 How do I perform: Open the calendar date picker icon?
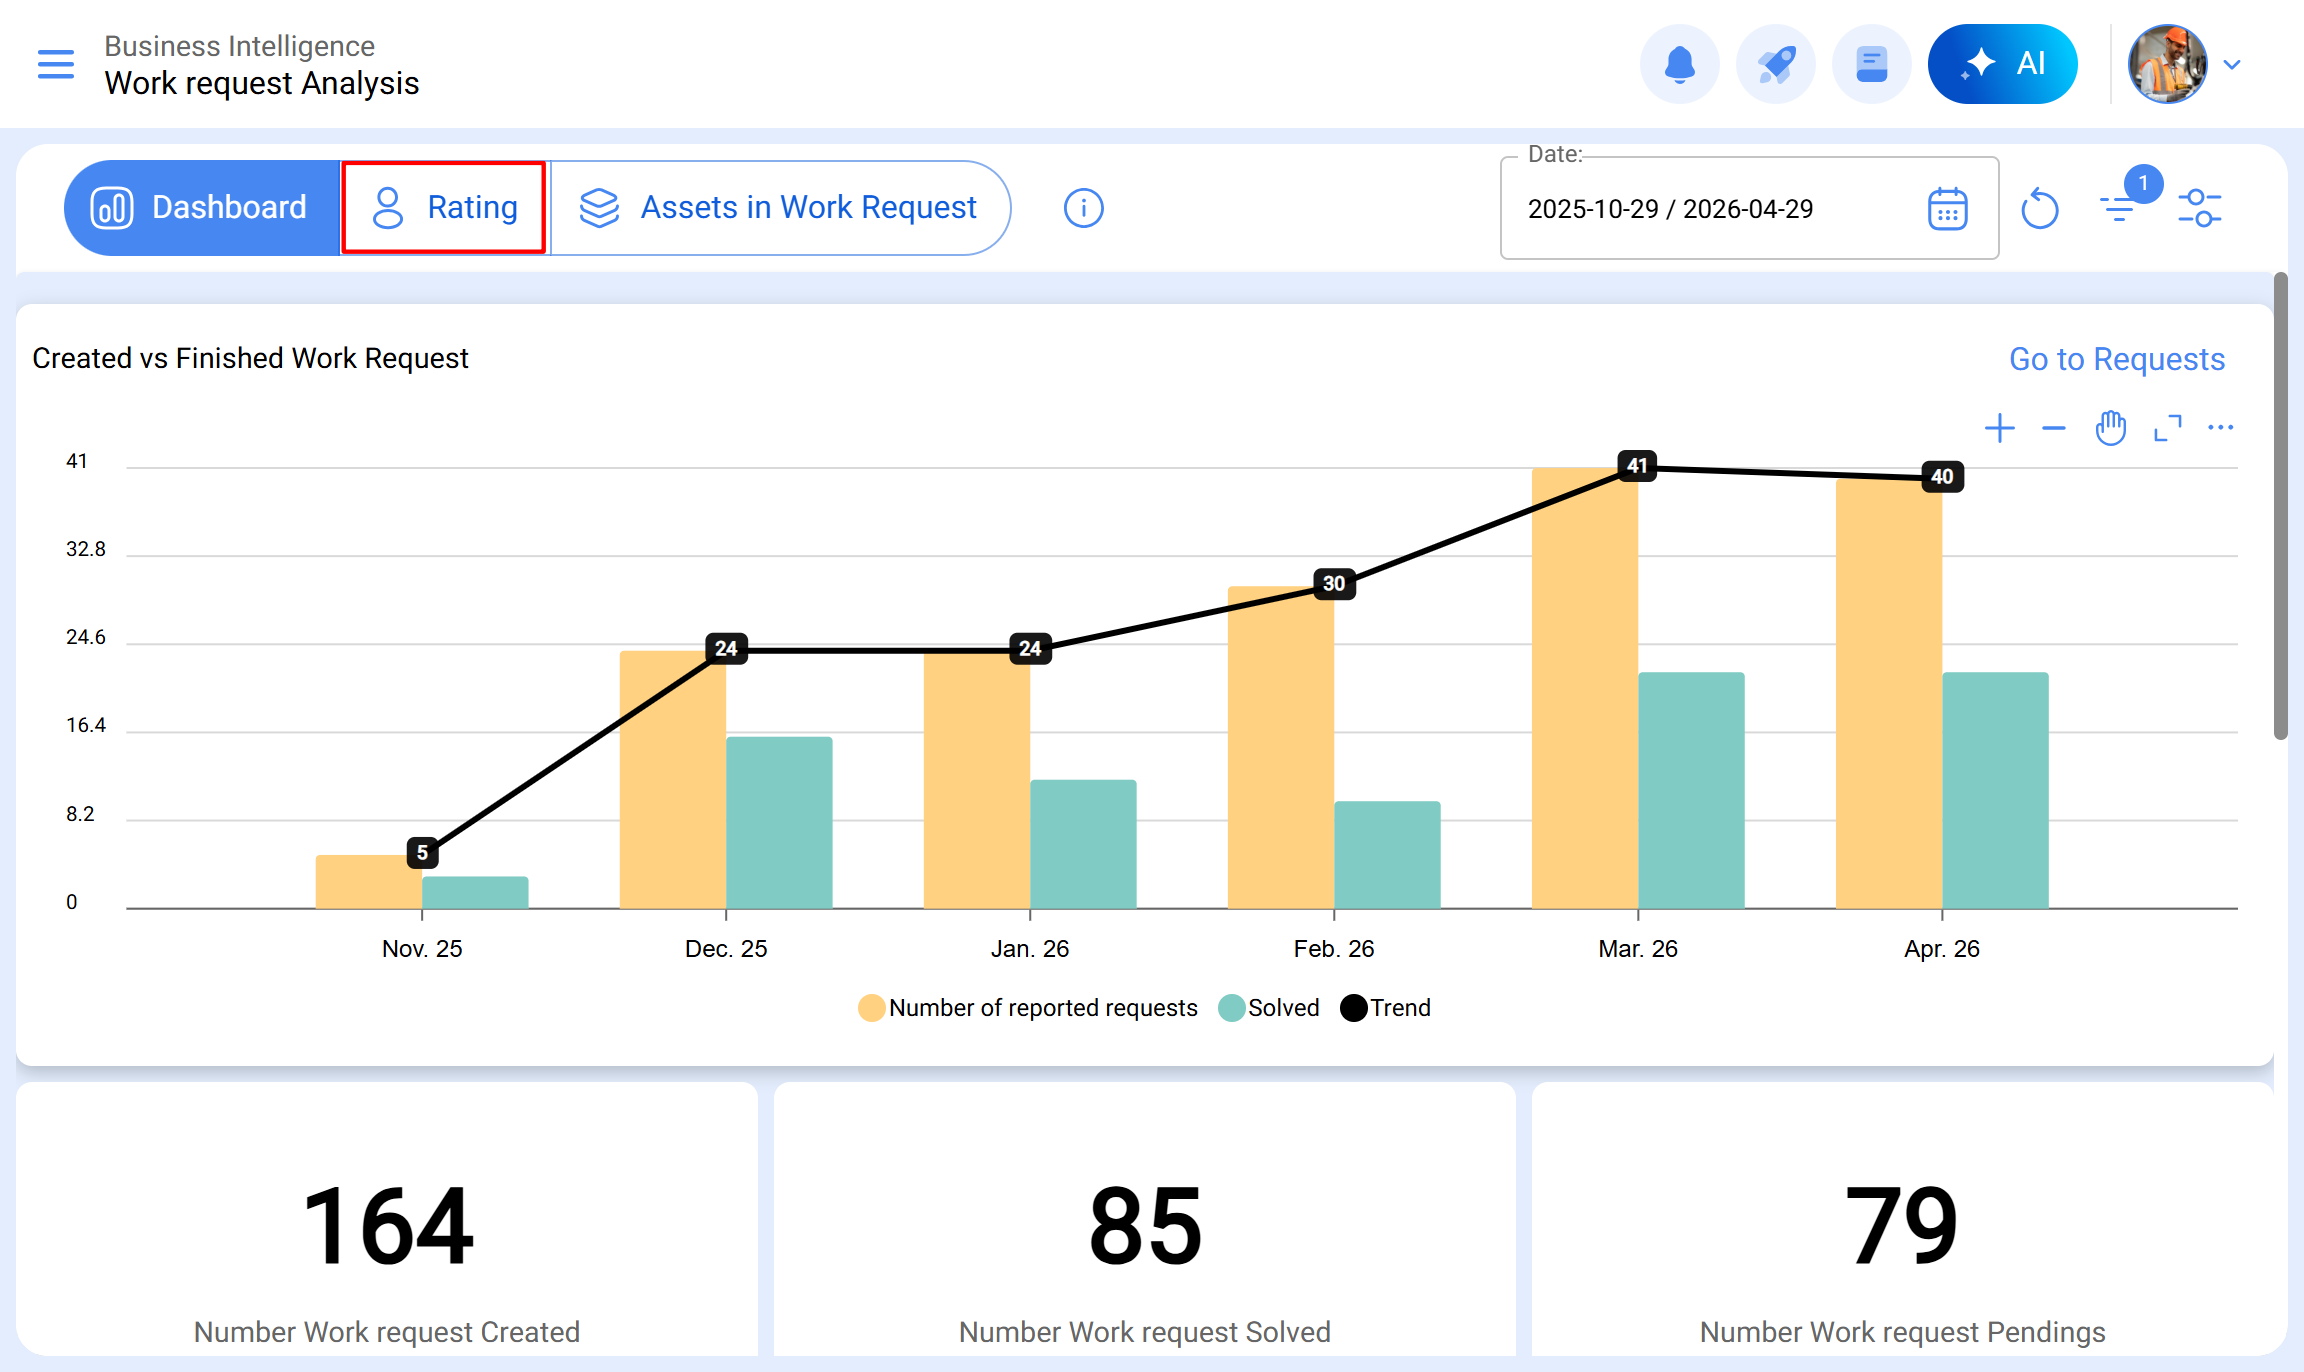coord(1947,209)
